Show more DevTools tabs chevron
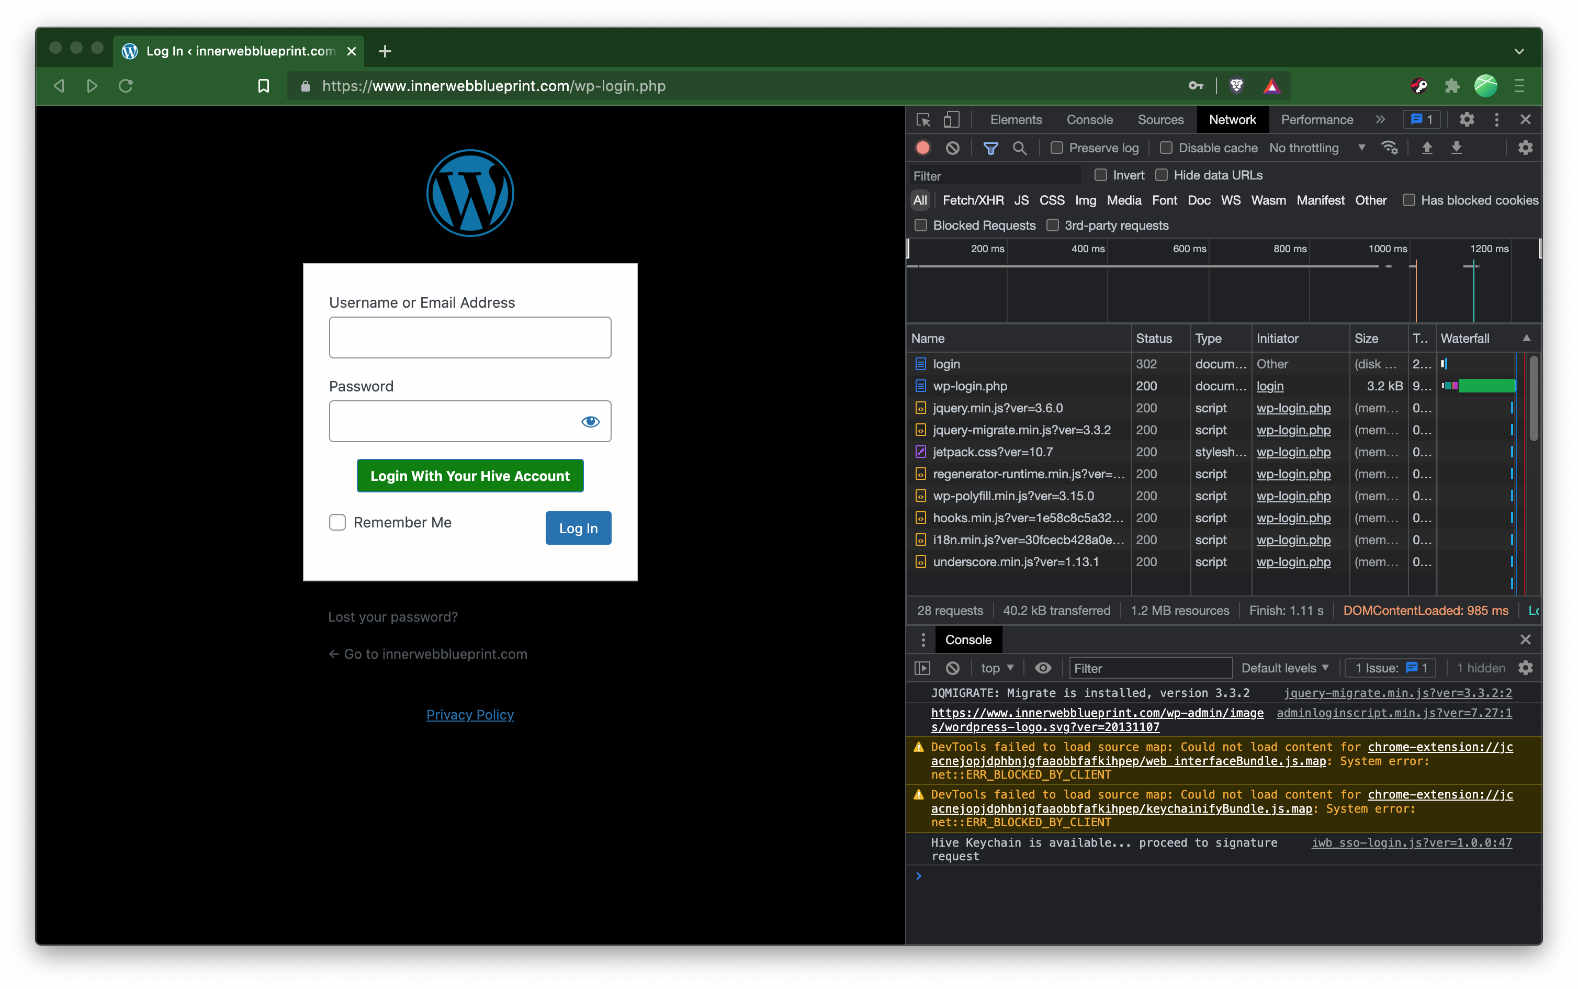The width and height of the screenshot is (1578, 989). pos(1380,120)
